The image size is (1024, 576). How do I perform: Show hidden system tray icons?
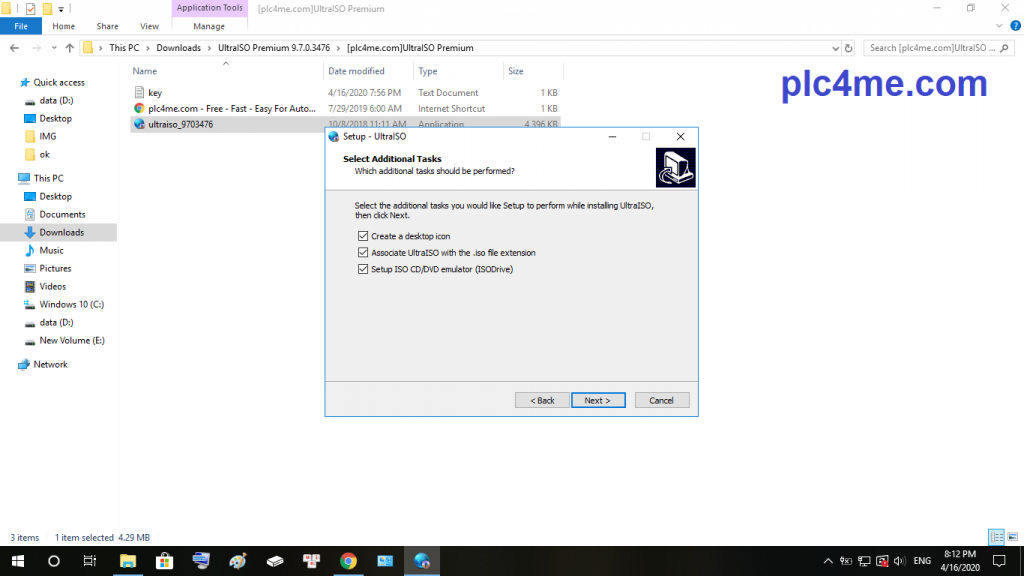(x=827, y=561)
